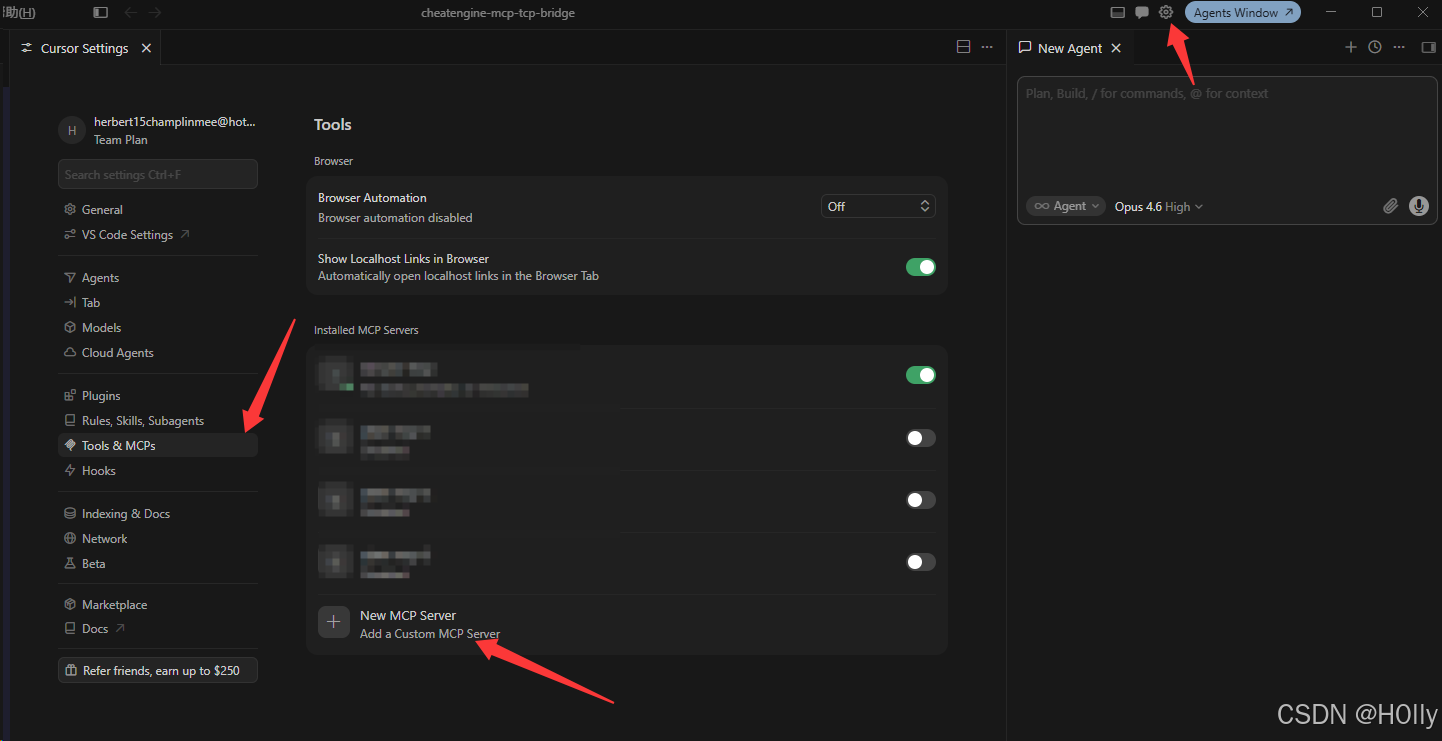Open the Marketplace section

point(158,605)
